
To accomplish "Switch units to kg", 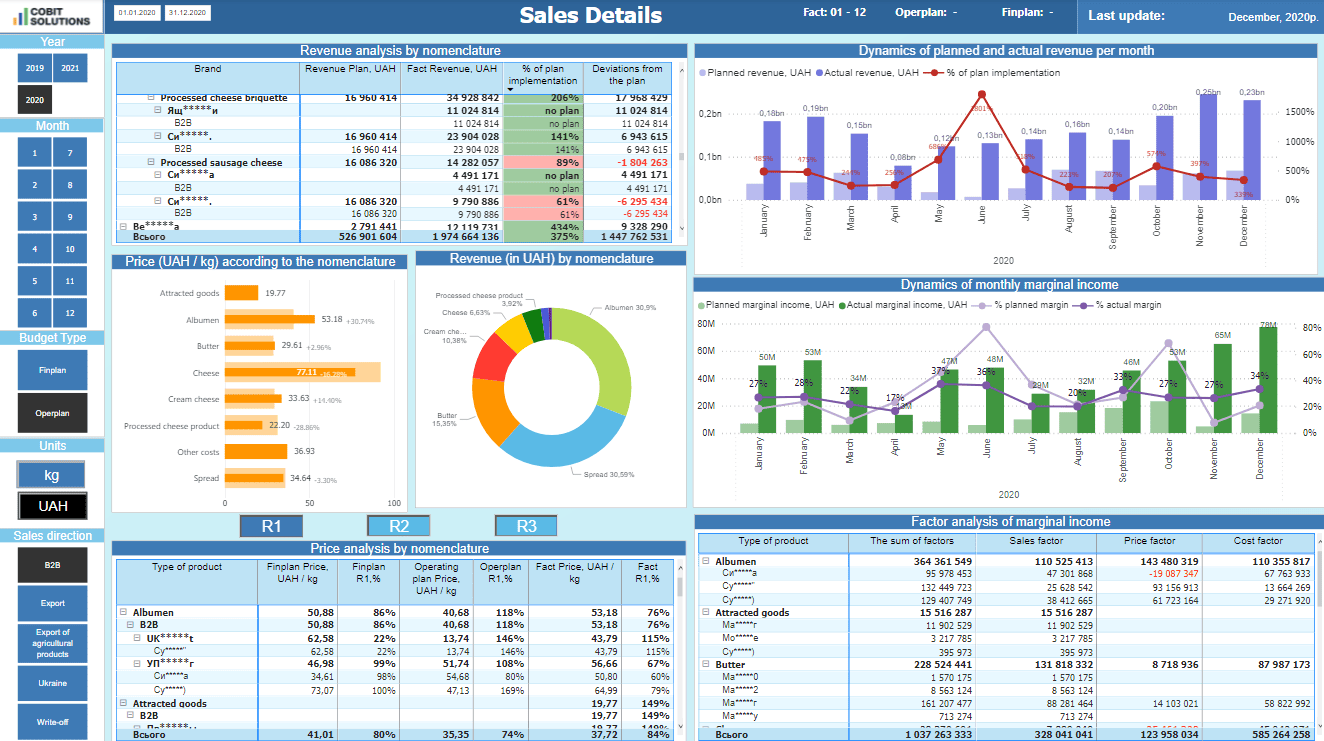I will (52, 473).
